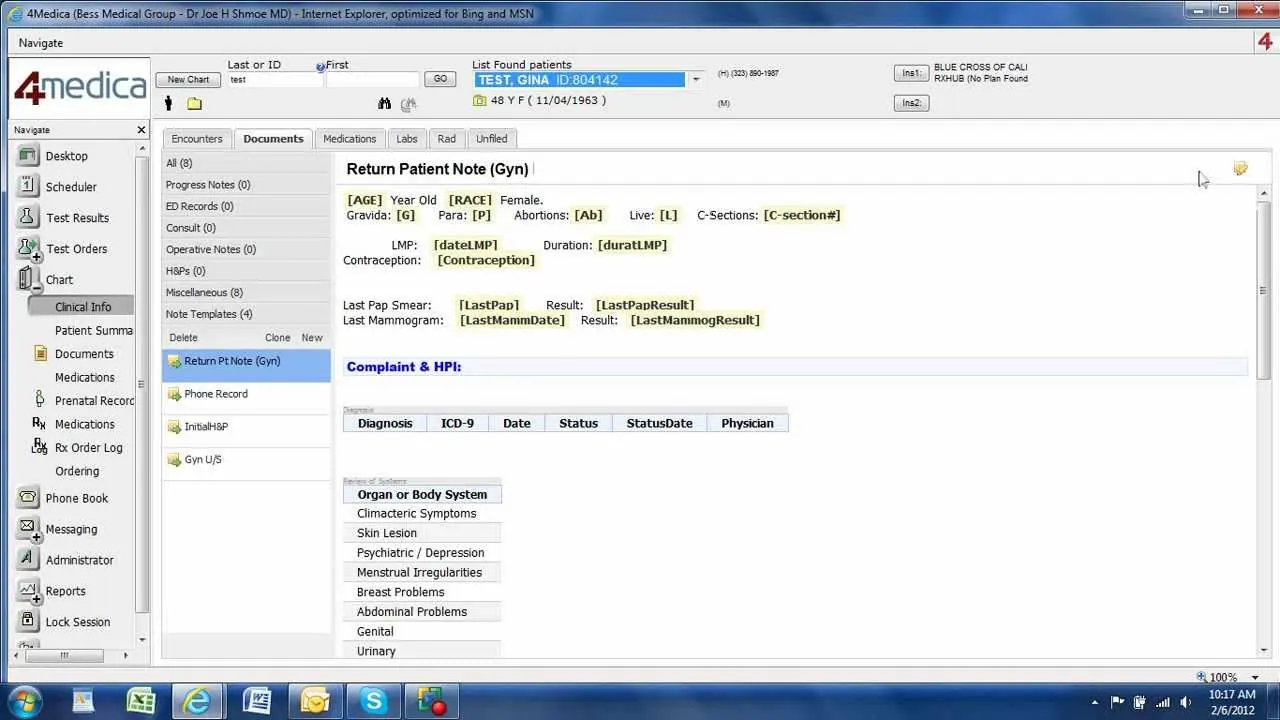Screen dimensions: 1280x720
Task: Open the Encounters tab
Action: point(196,138)
